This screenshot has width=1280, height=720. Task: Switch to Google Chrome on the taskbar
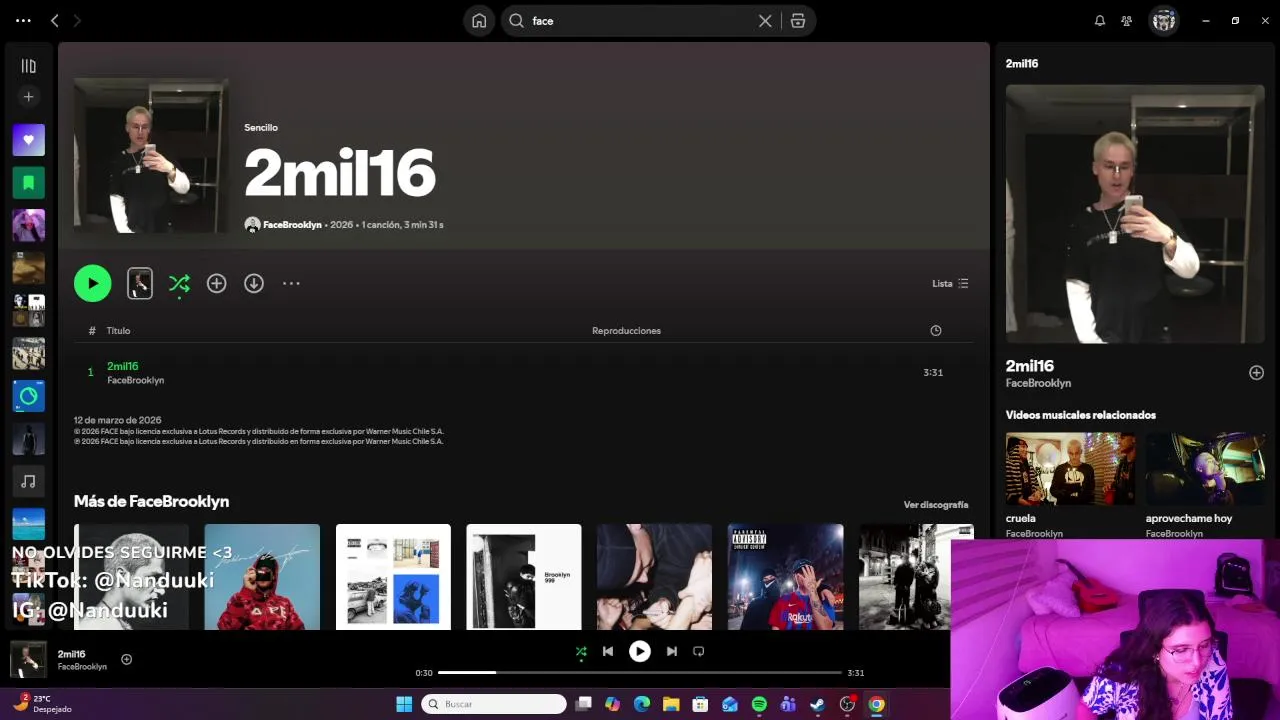coord(876,704)
